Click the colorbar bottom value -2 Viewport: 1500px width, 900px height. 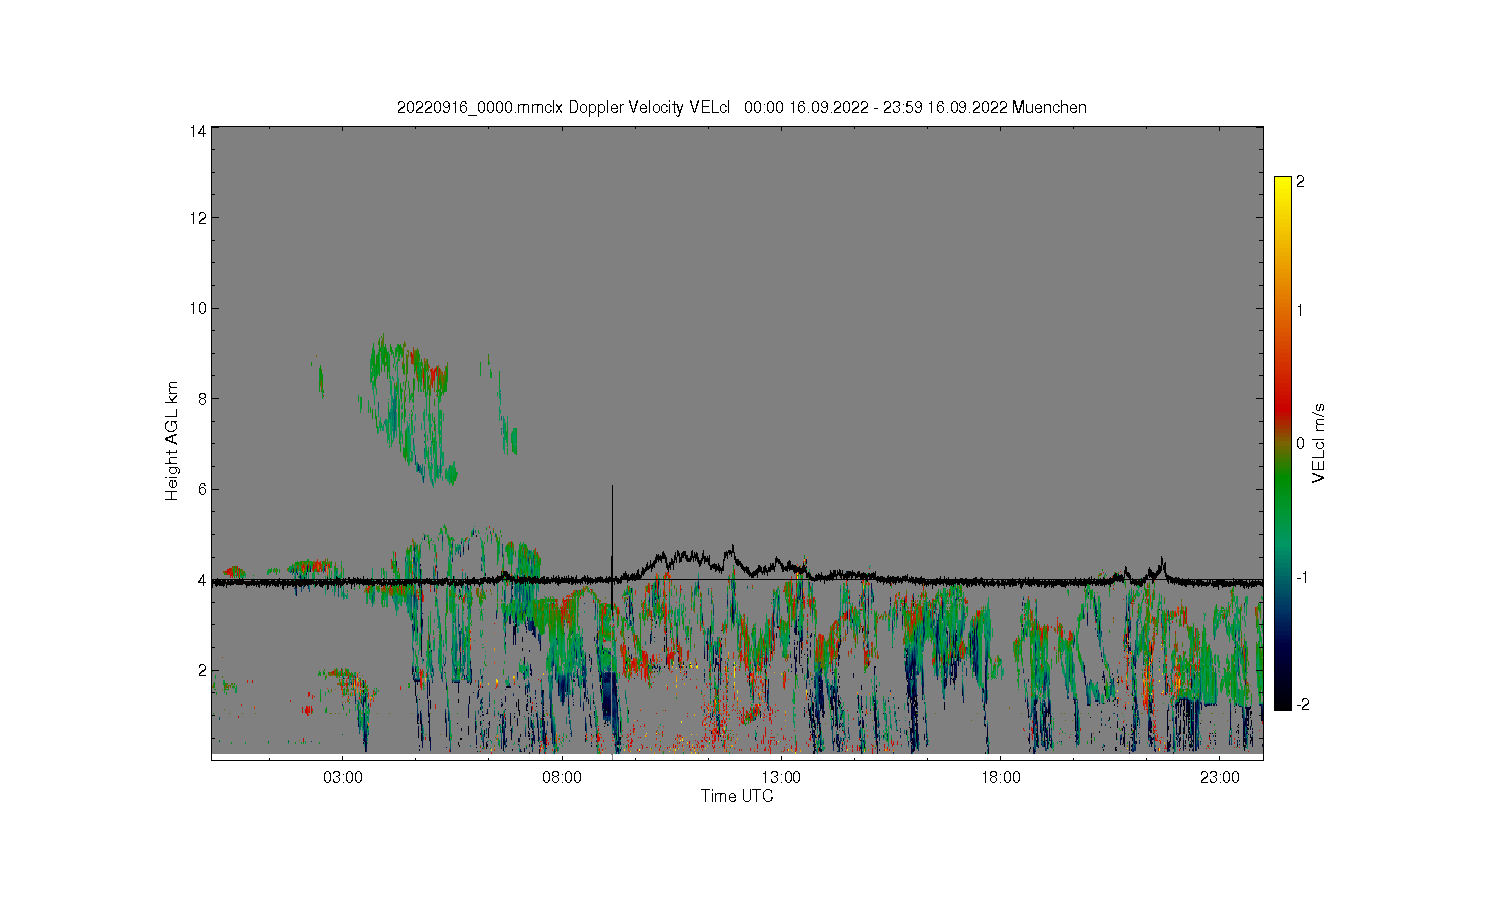coord(1301,705)
